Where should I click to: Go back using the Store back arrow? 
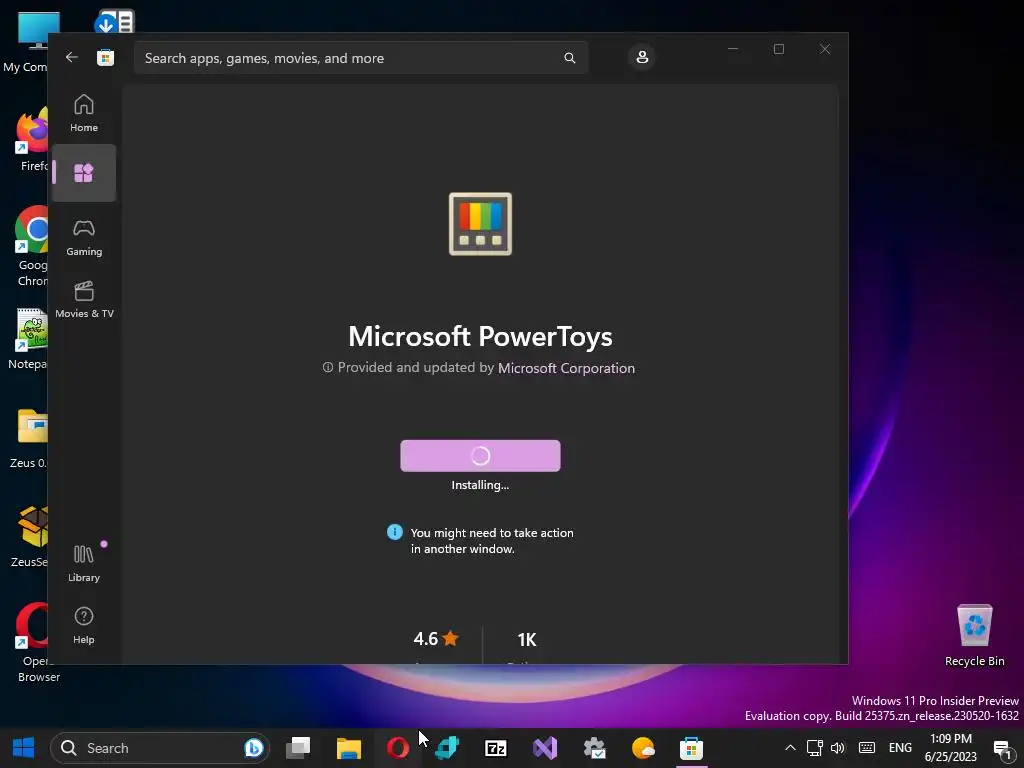(x=72, y=57)
